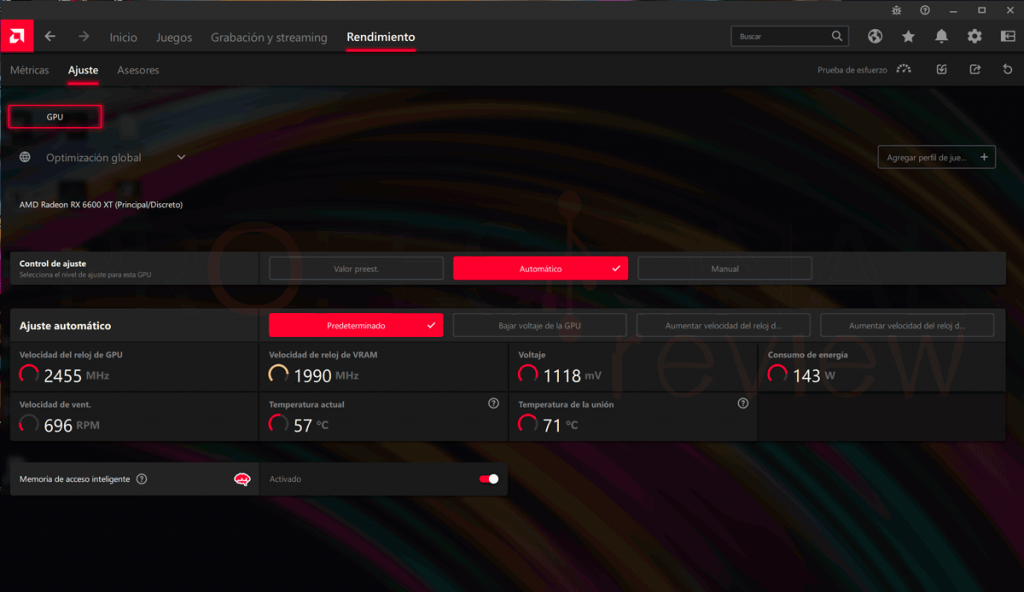Open help for Temperatura actual
The height and width of the screenshot is (592, 1024).
click(494, 403)
